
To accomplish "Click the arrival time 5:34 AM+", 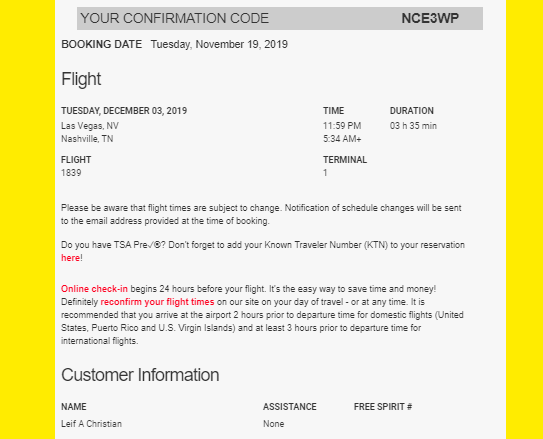I will 342,139.
